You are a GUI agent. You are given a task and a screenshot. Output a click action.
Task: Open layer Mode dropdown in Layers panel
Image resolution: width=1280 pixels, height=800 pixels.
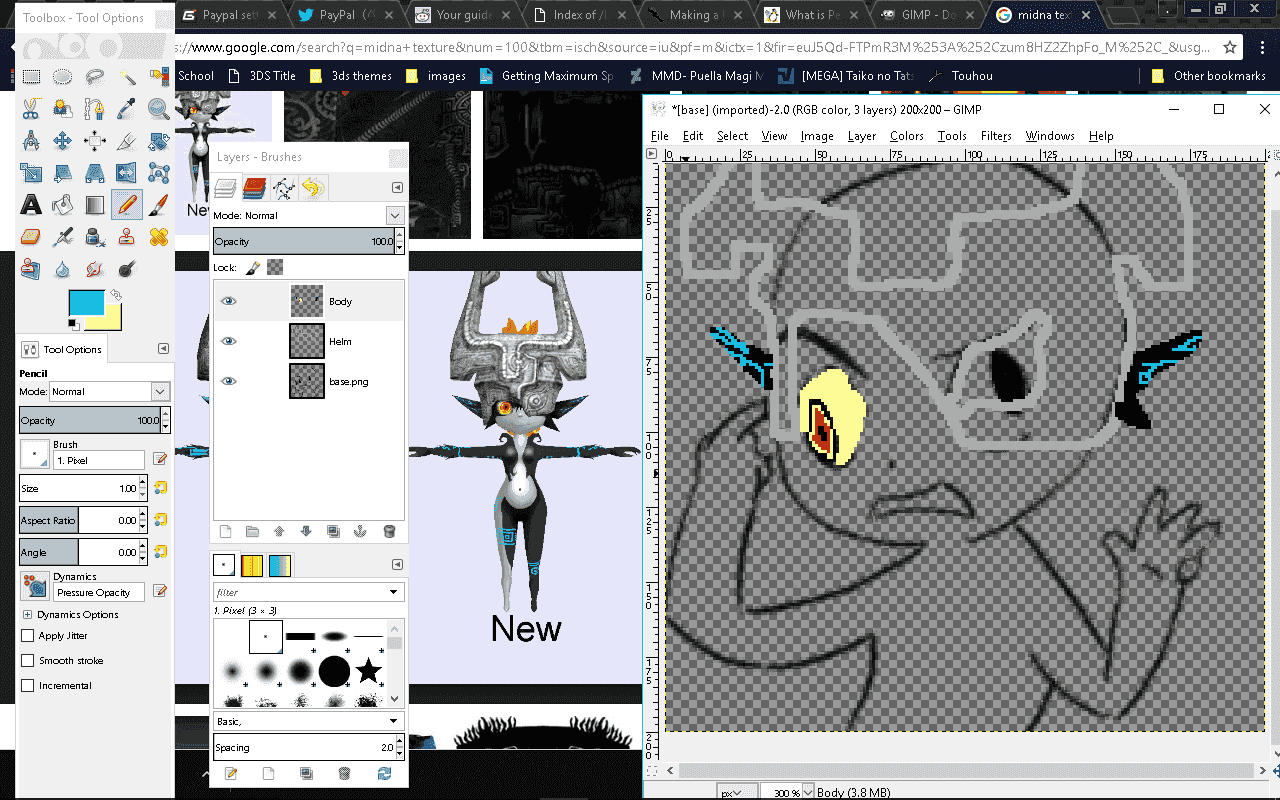[x=395, y=215]
